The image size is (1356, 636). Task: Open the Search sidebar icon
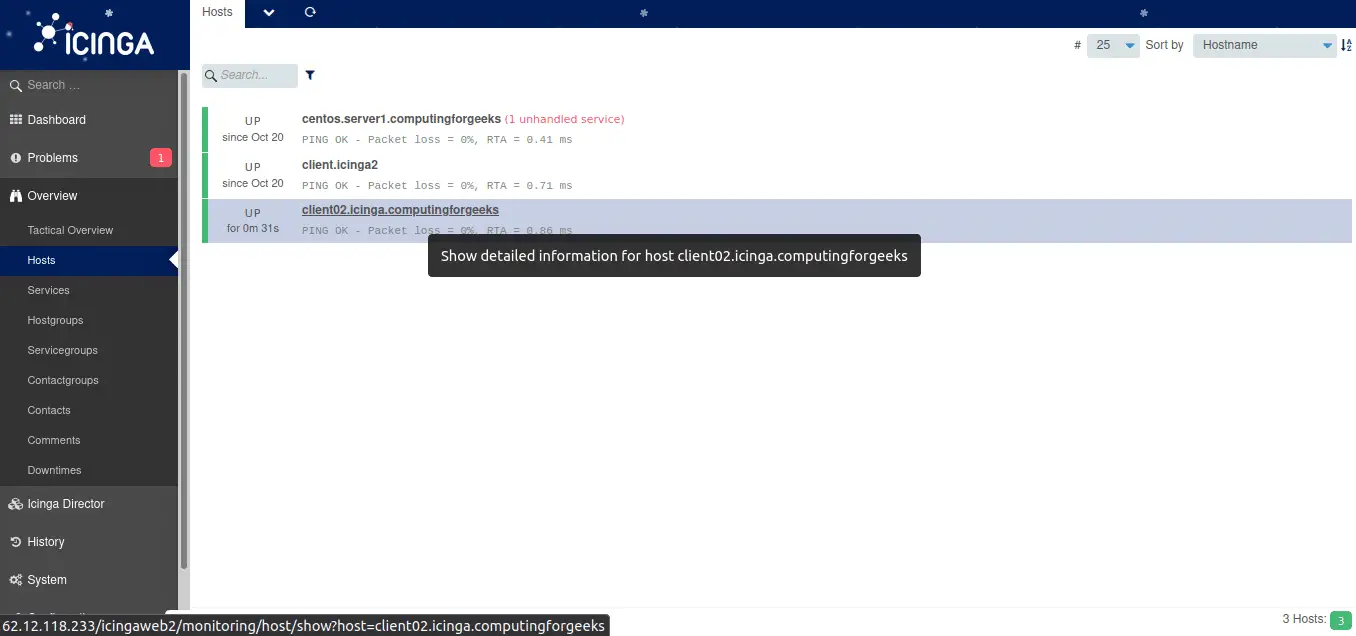click(14, 85)
